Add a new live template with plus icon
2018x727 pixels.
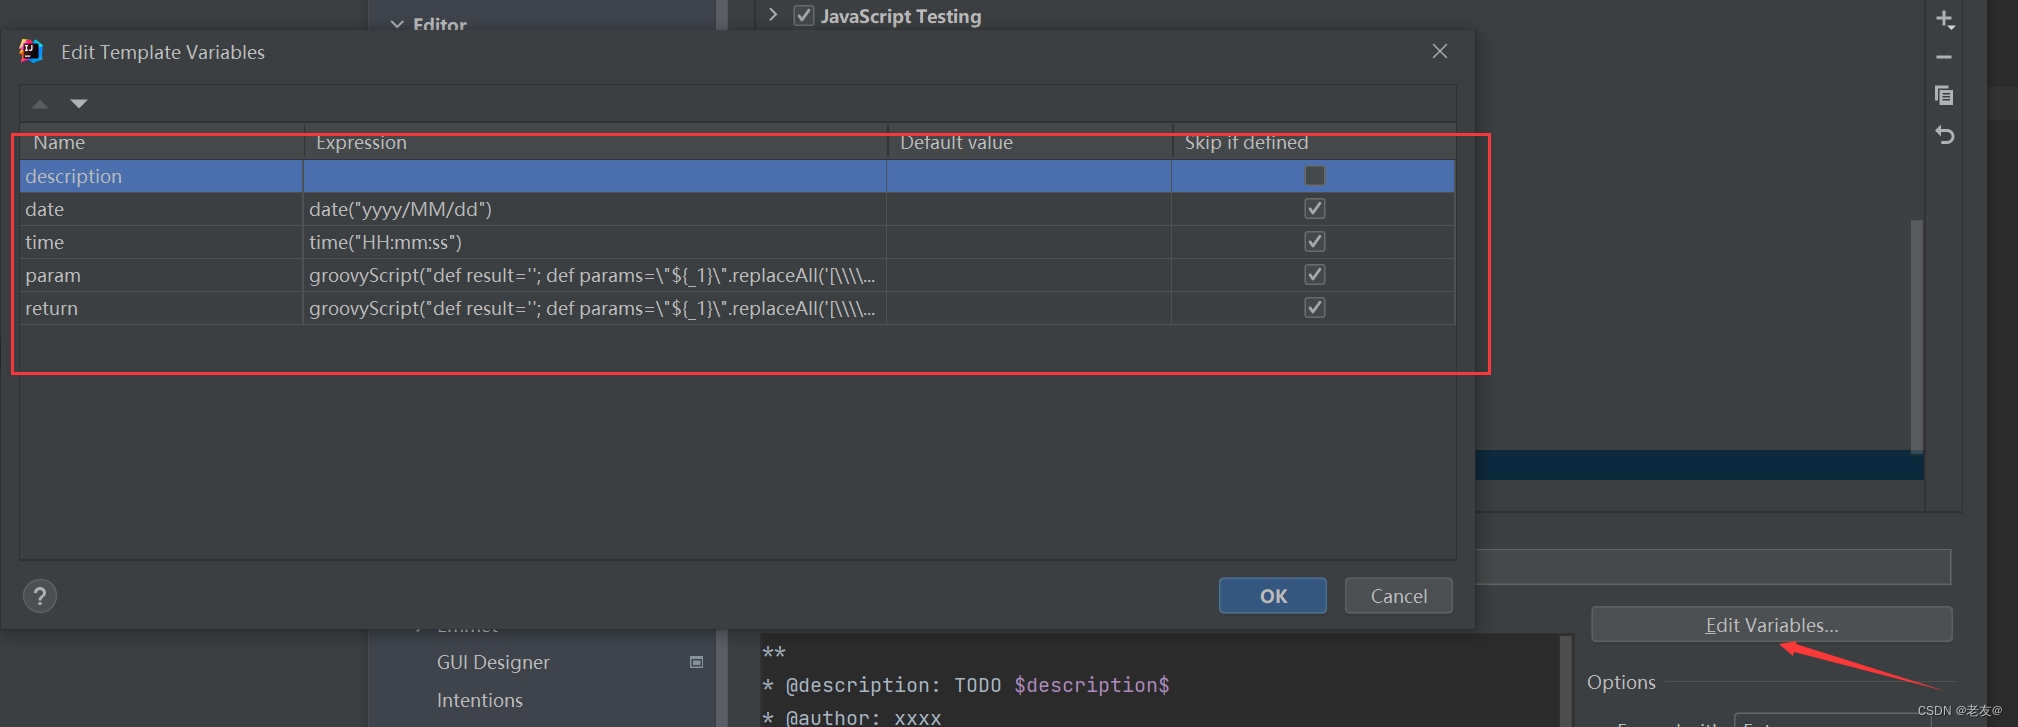1945,20
